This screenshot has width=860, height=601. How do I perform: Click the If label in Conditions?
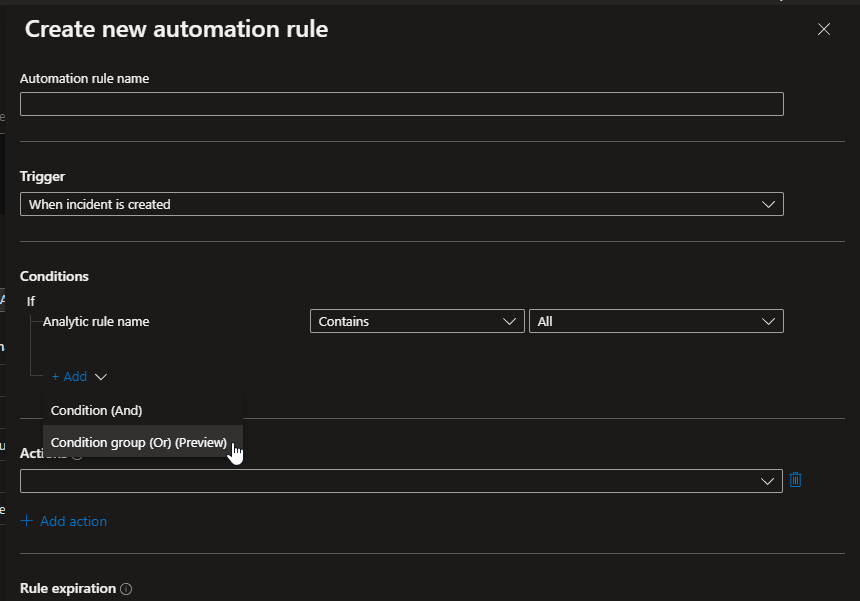coord(31,300)
